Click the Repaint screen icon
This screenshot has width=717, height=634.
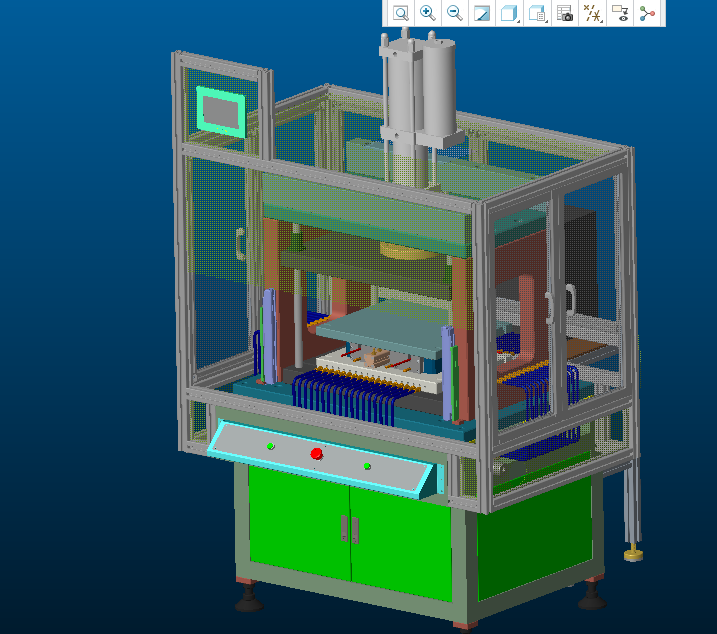(482, 13)
